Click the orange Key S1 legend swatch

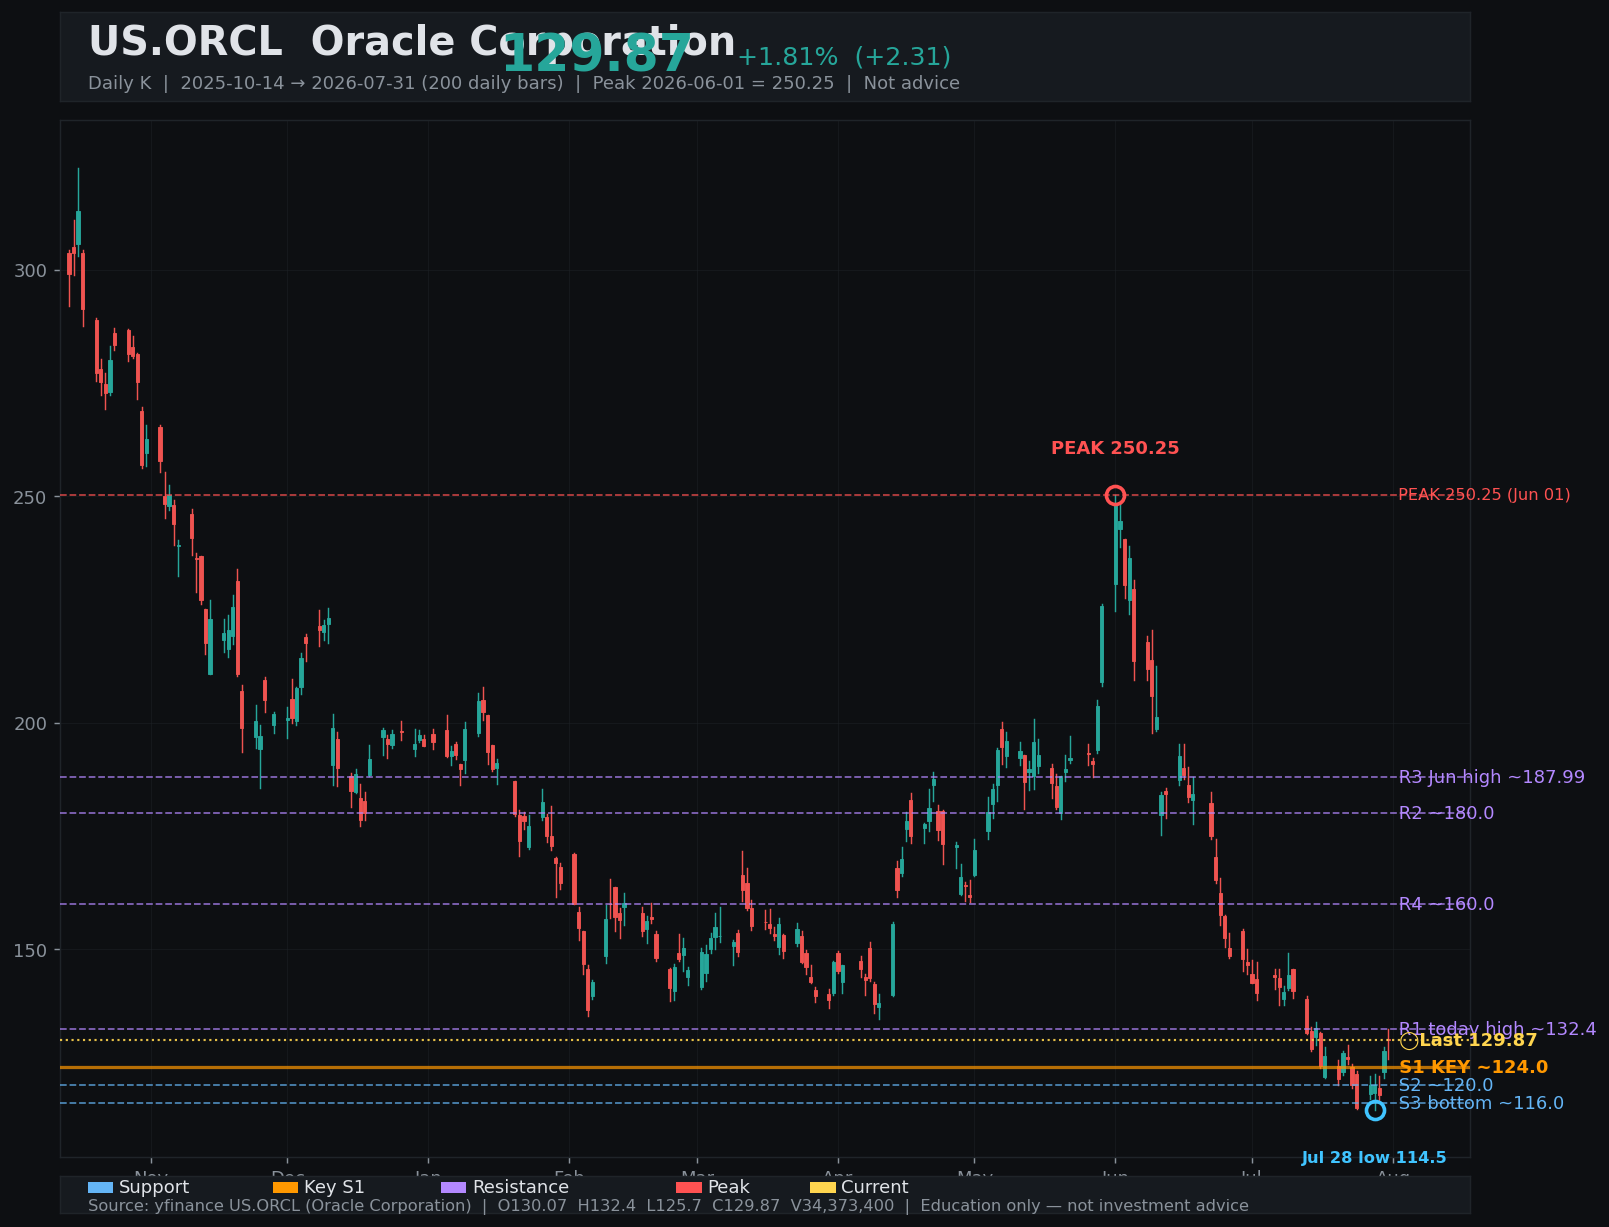pos(285,1187)
